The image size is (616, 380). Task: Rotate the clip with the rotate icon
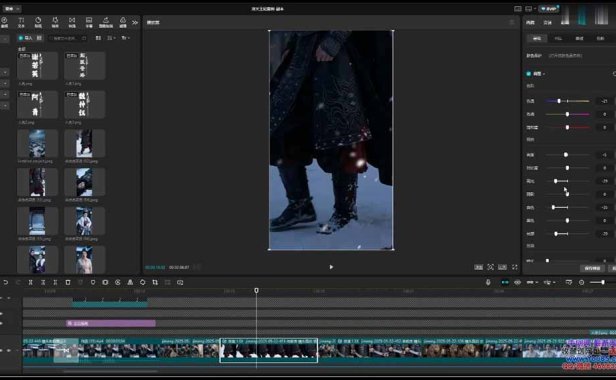click(143, 282)
